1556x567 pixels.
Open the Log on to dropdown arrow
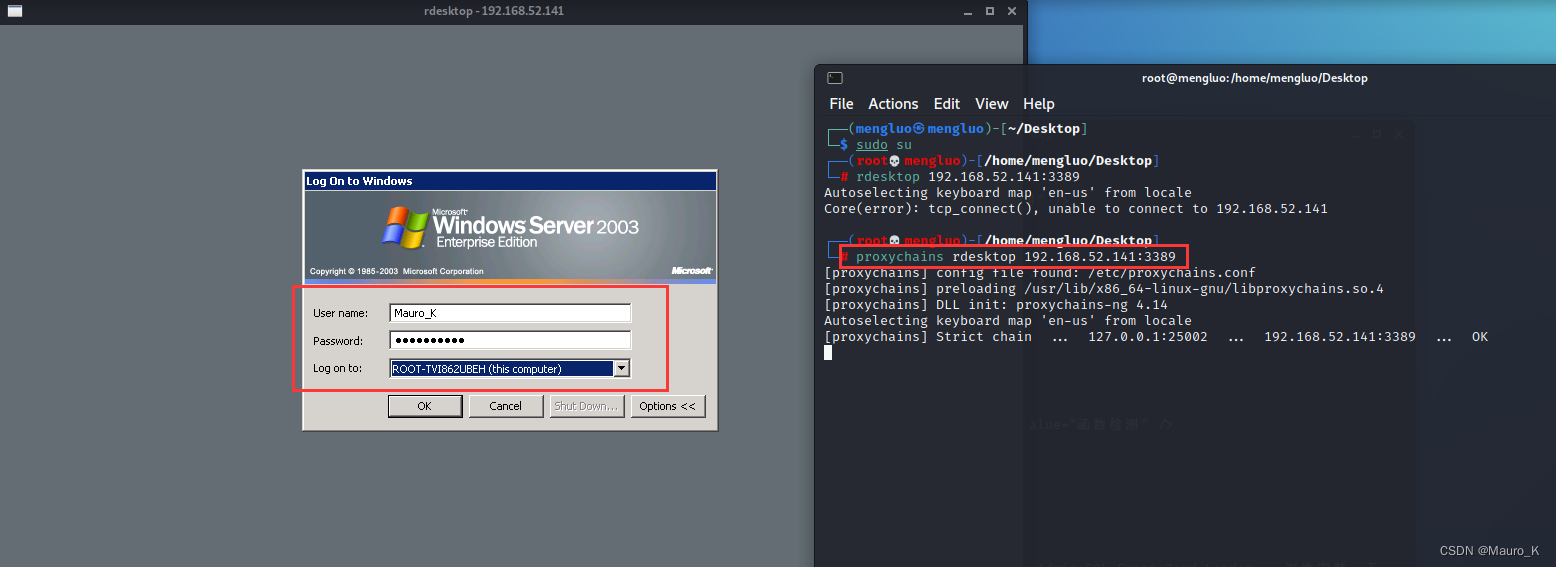coord(622,368)
